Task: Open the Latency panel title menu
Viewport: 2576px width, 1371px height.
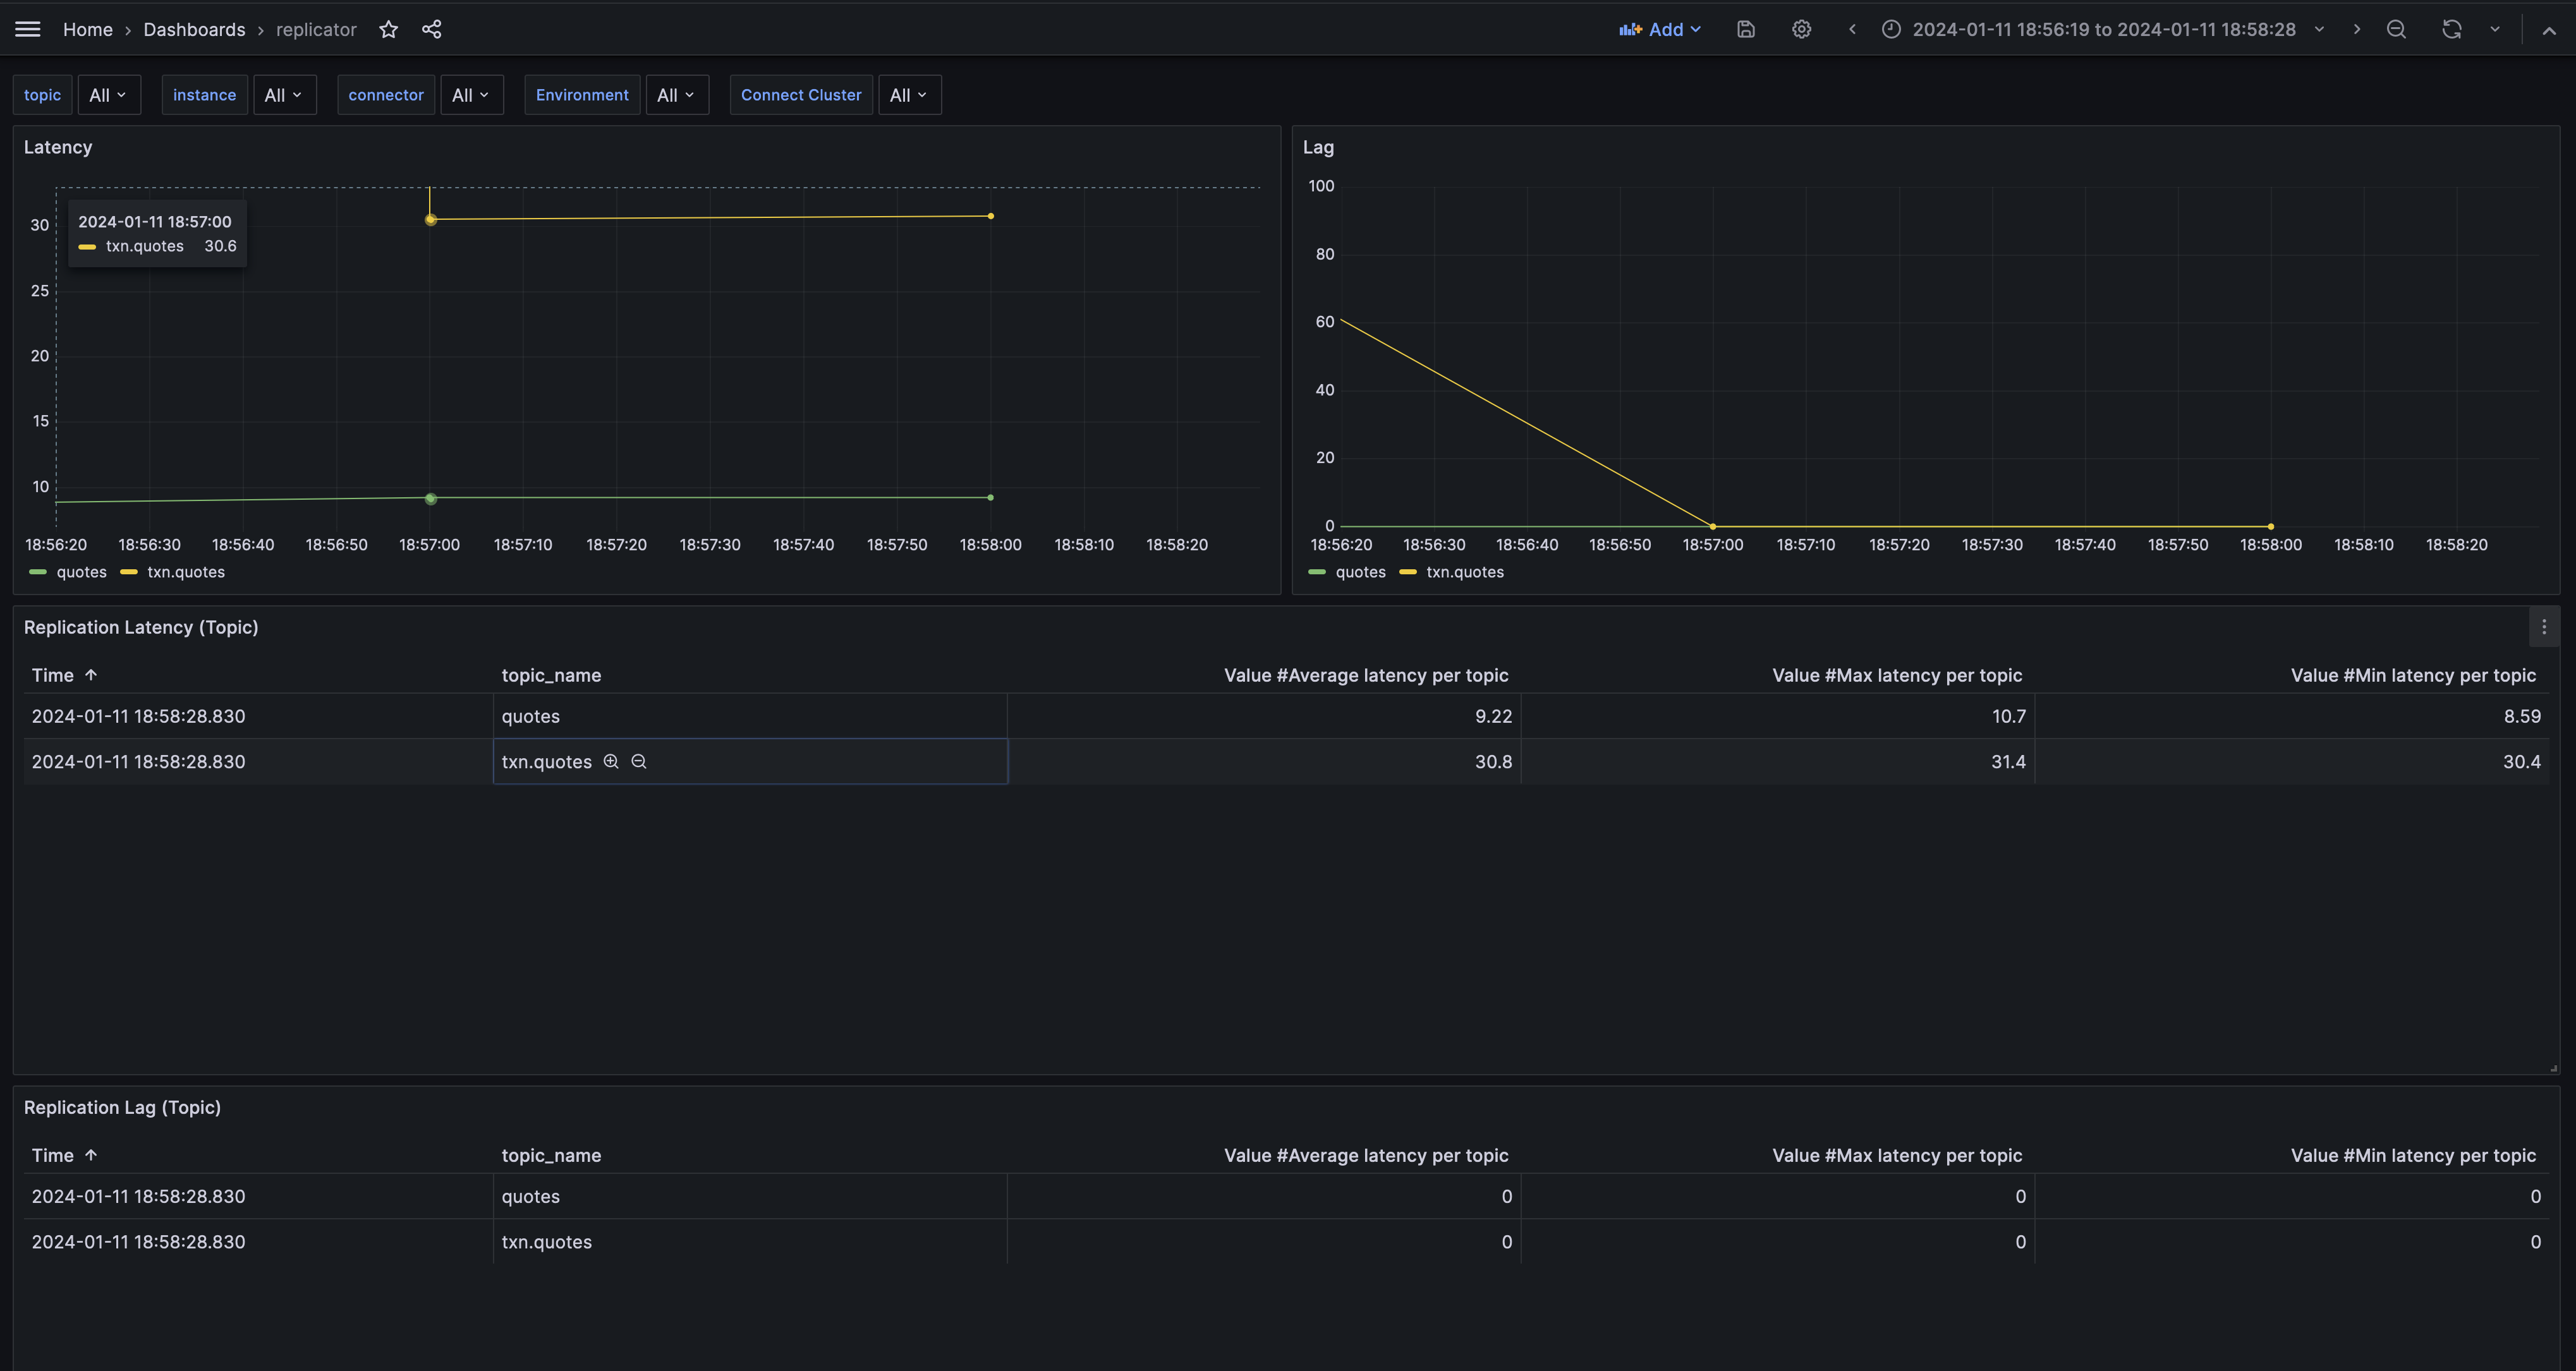Action: click(58, 147)
